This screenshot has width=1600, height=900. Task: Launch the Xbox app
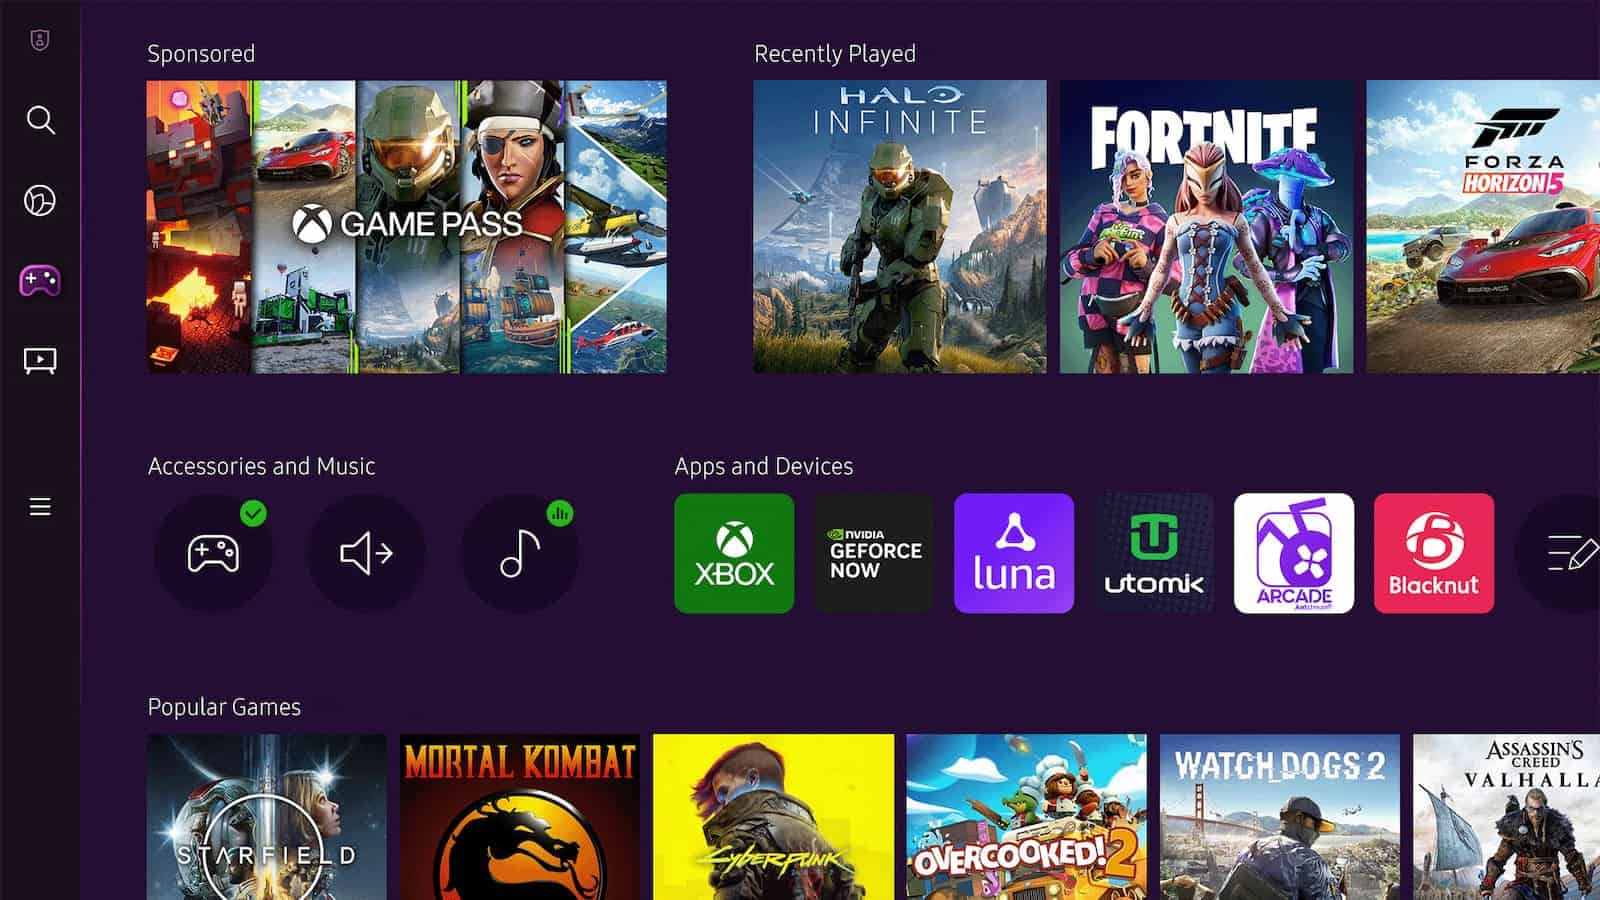coord(734,553)
